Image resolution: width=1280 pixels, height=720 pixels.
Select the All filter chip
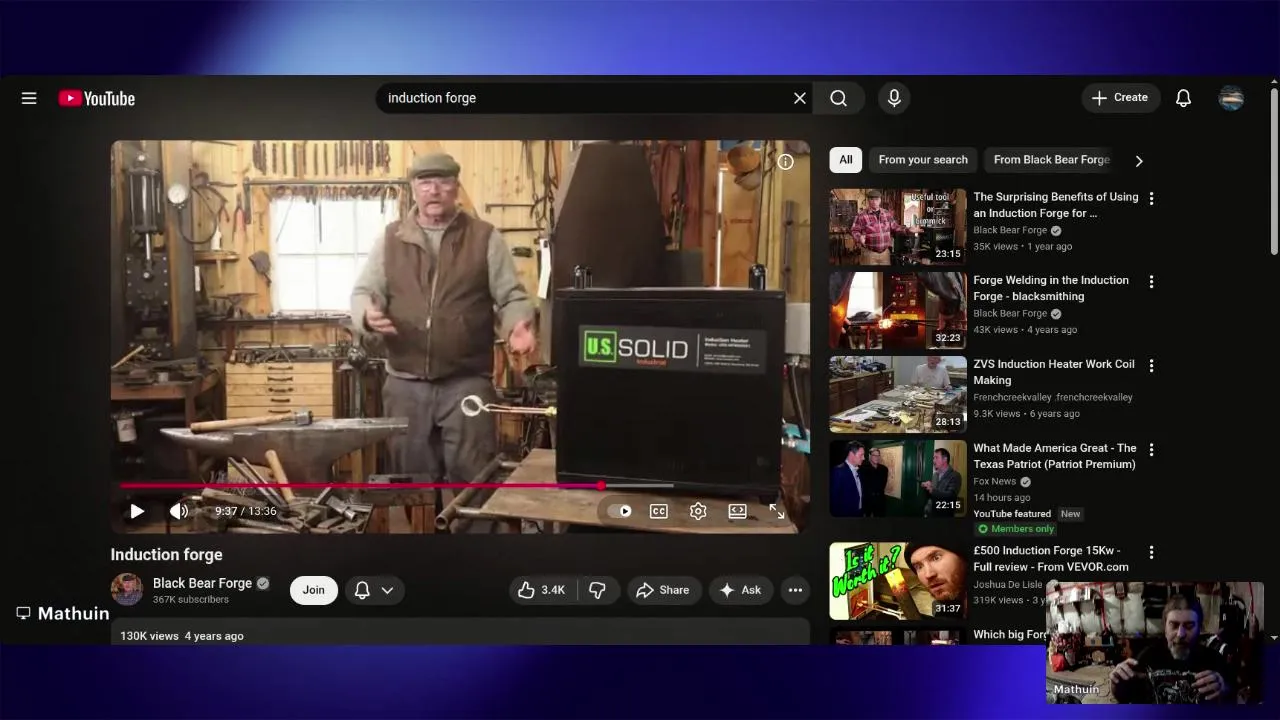(846, 160)
